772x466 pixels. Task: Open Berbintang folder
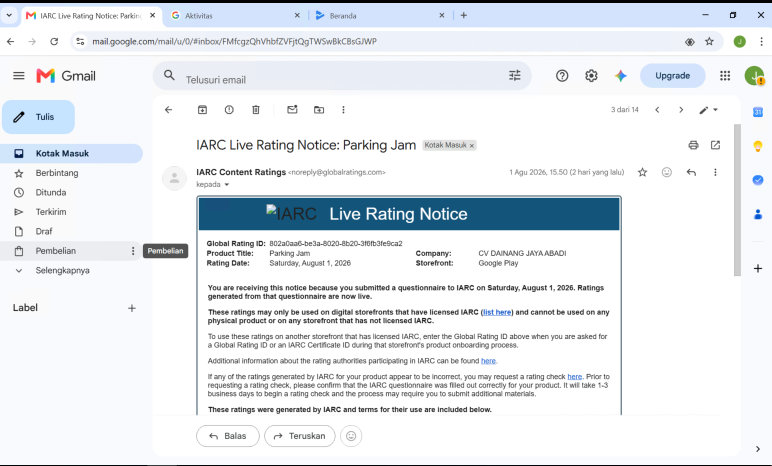click(x=71, y=173)
